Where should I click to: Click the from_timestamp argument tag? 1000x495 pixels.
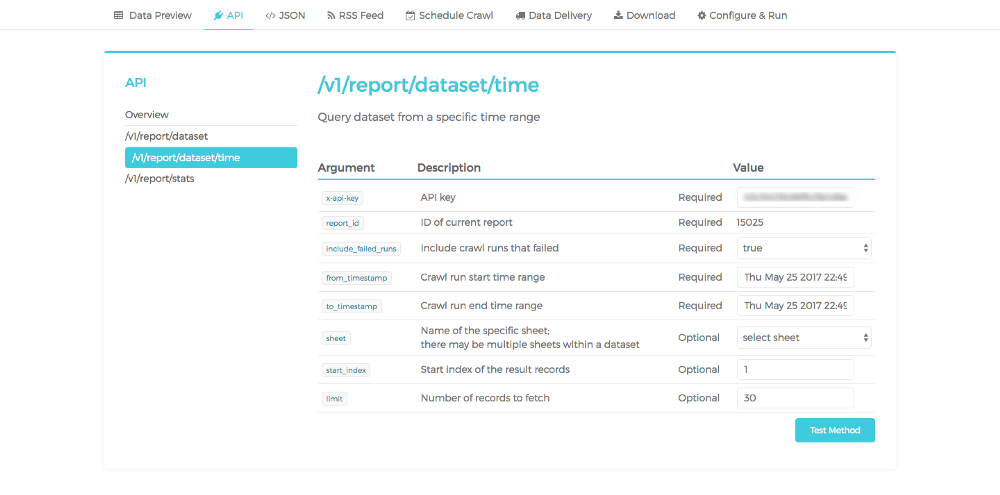[357, 278]
